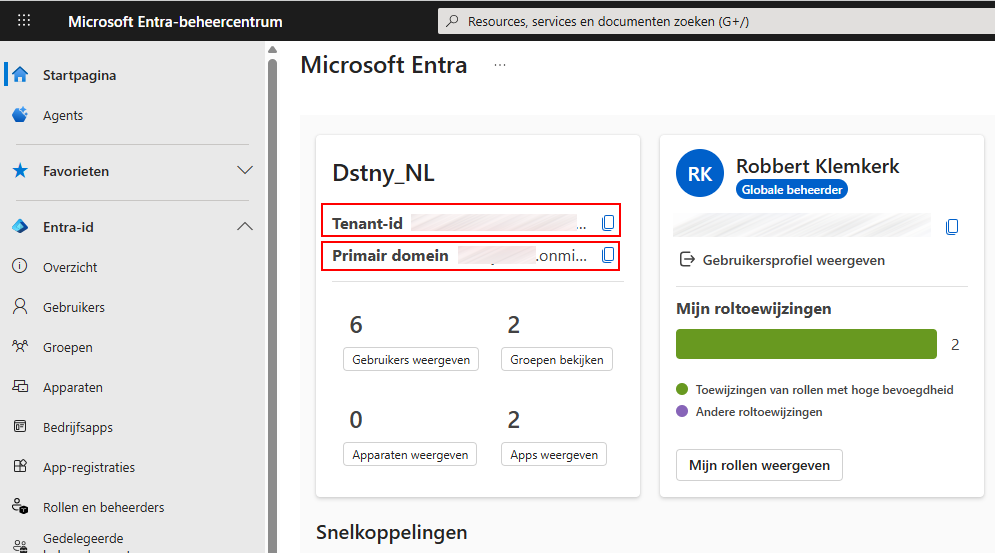The image size is (995, 553).
Task: Copy the Tenant-id value
Action: click(608, 223)
